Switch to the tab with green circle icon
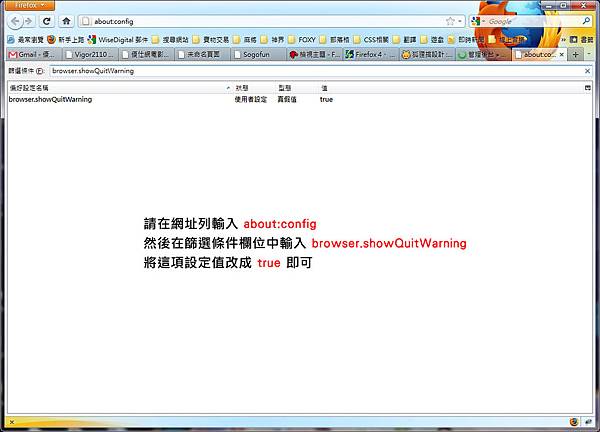Image resolution: width=600 pixels, height=432 pixels. 483,55
